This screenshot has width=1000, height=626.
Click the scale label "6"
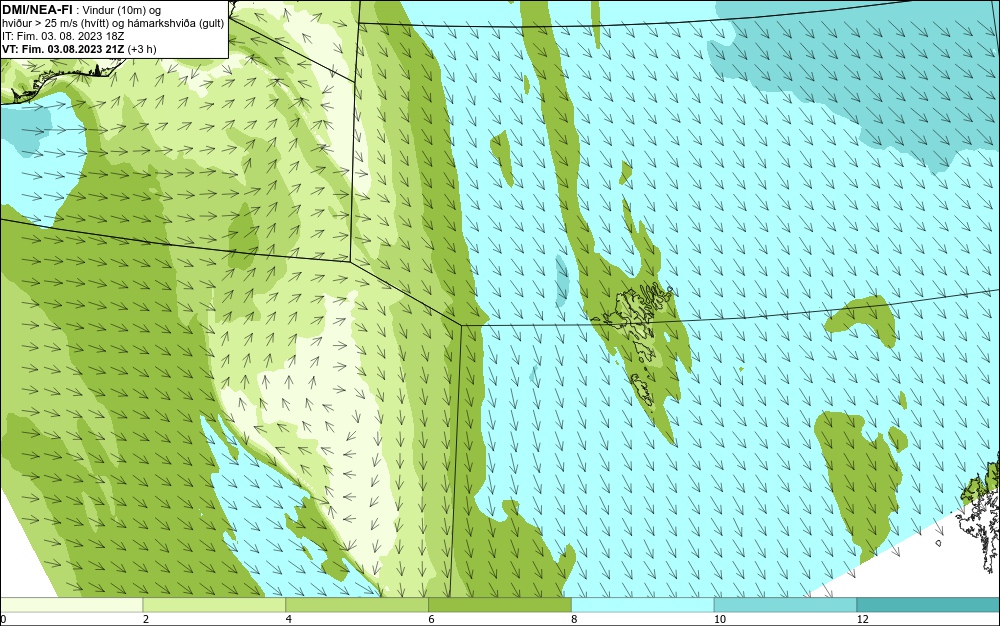pos(432,619)
